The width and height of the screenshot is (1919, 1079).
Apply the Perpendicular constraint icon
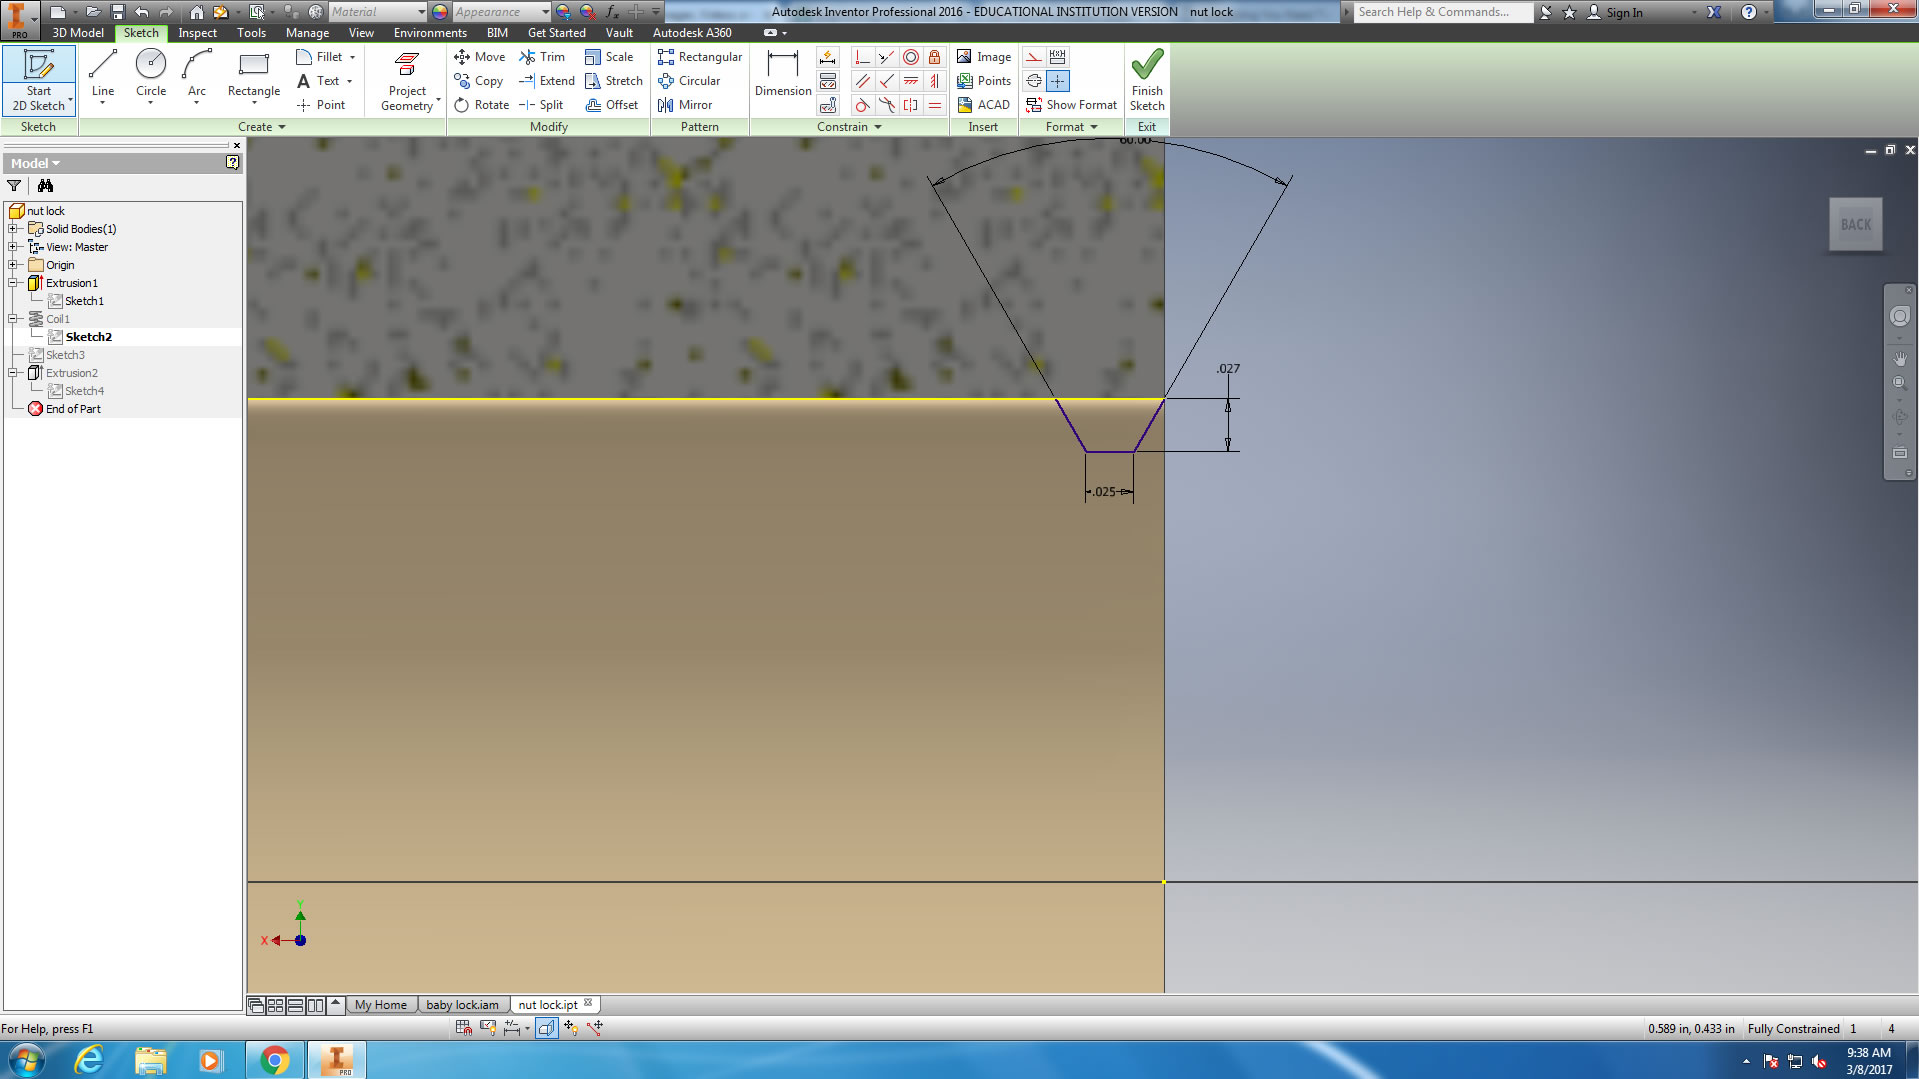pyautogui.click(x=886, y=81)
